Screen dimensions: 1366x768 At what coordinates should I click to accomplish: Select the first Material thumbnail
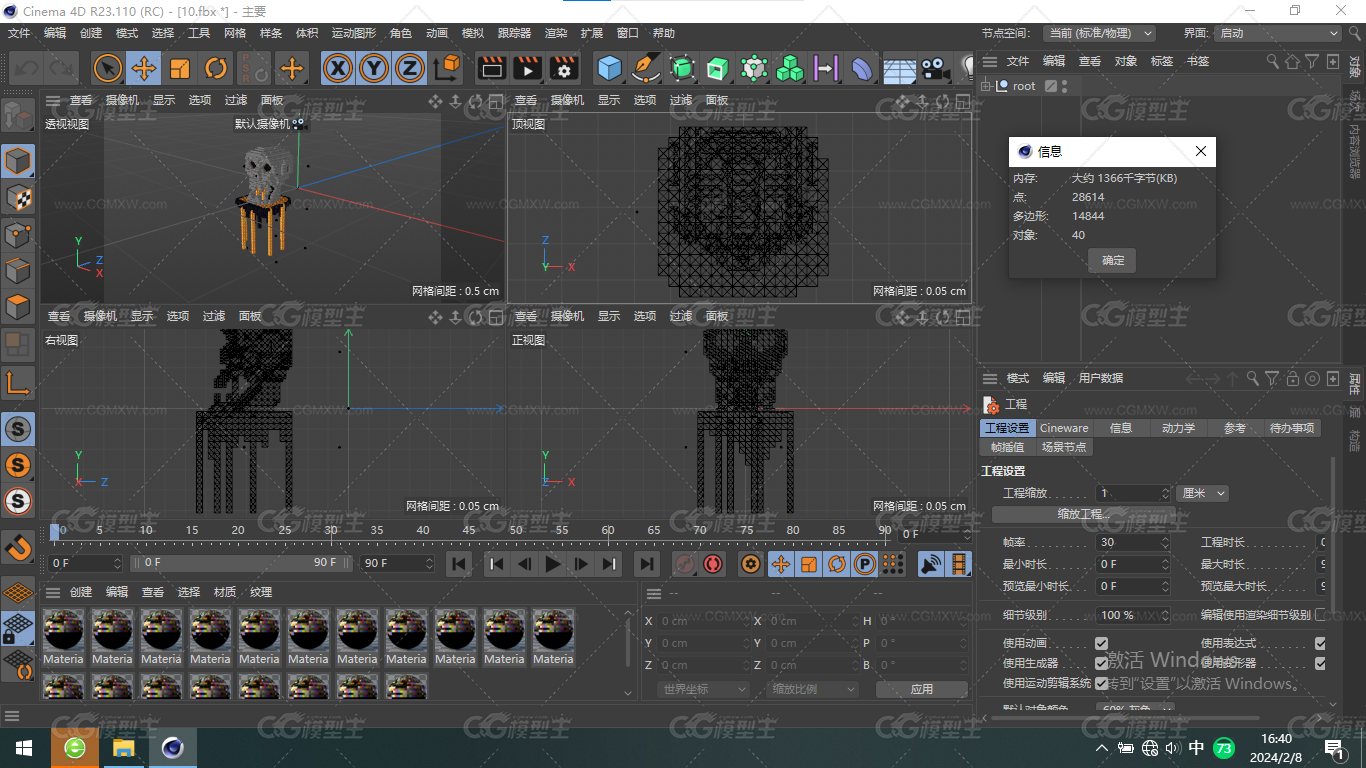coord(63,637)
